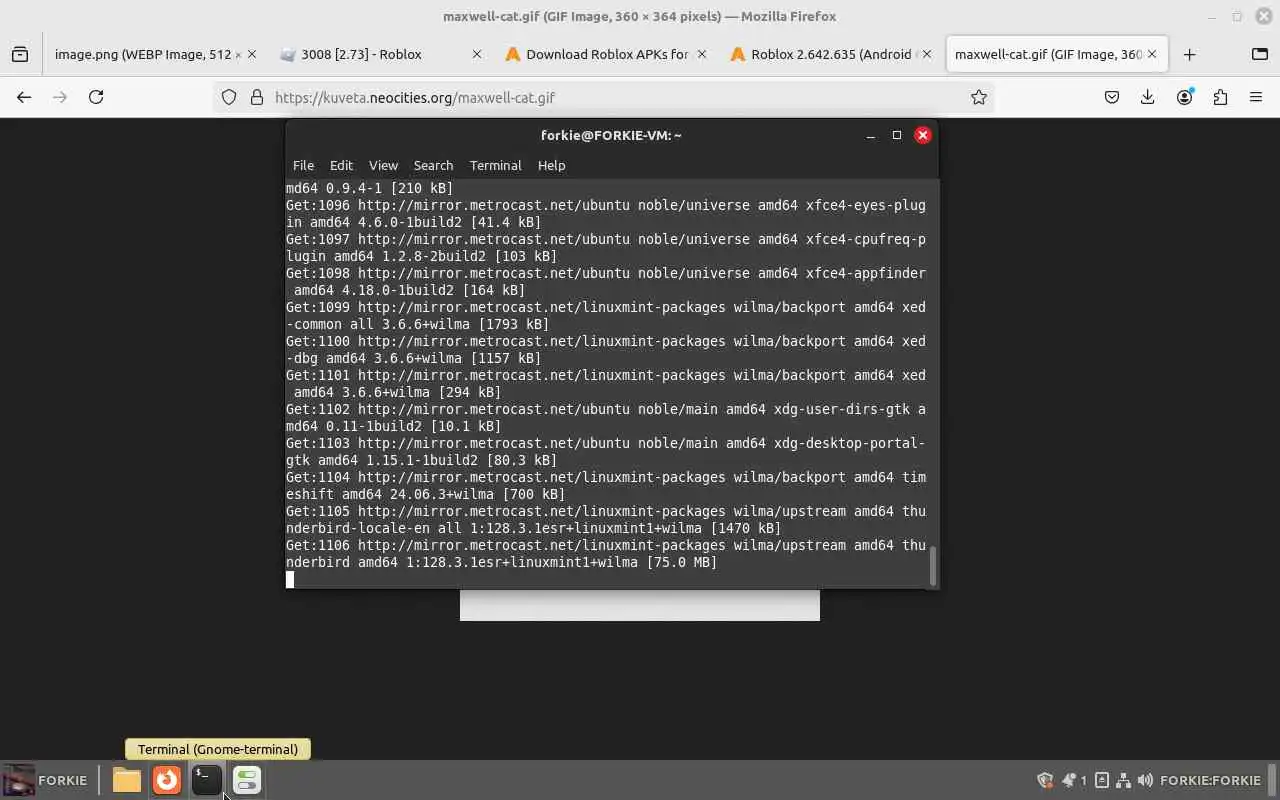Minimize the Firefox window
Image resolution: width=1280 pixels, height=800 pixels.
(1211, 16)
